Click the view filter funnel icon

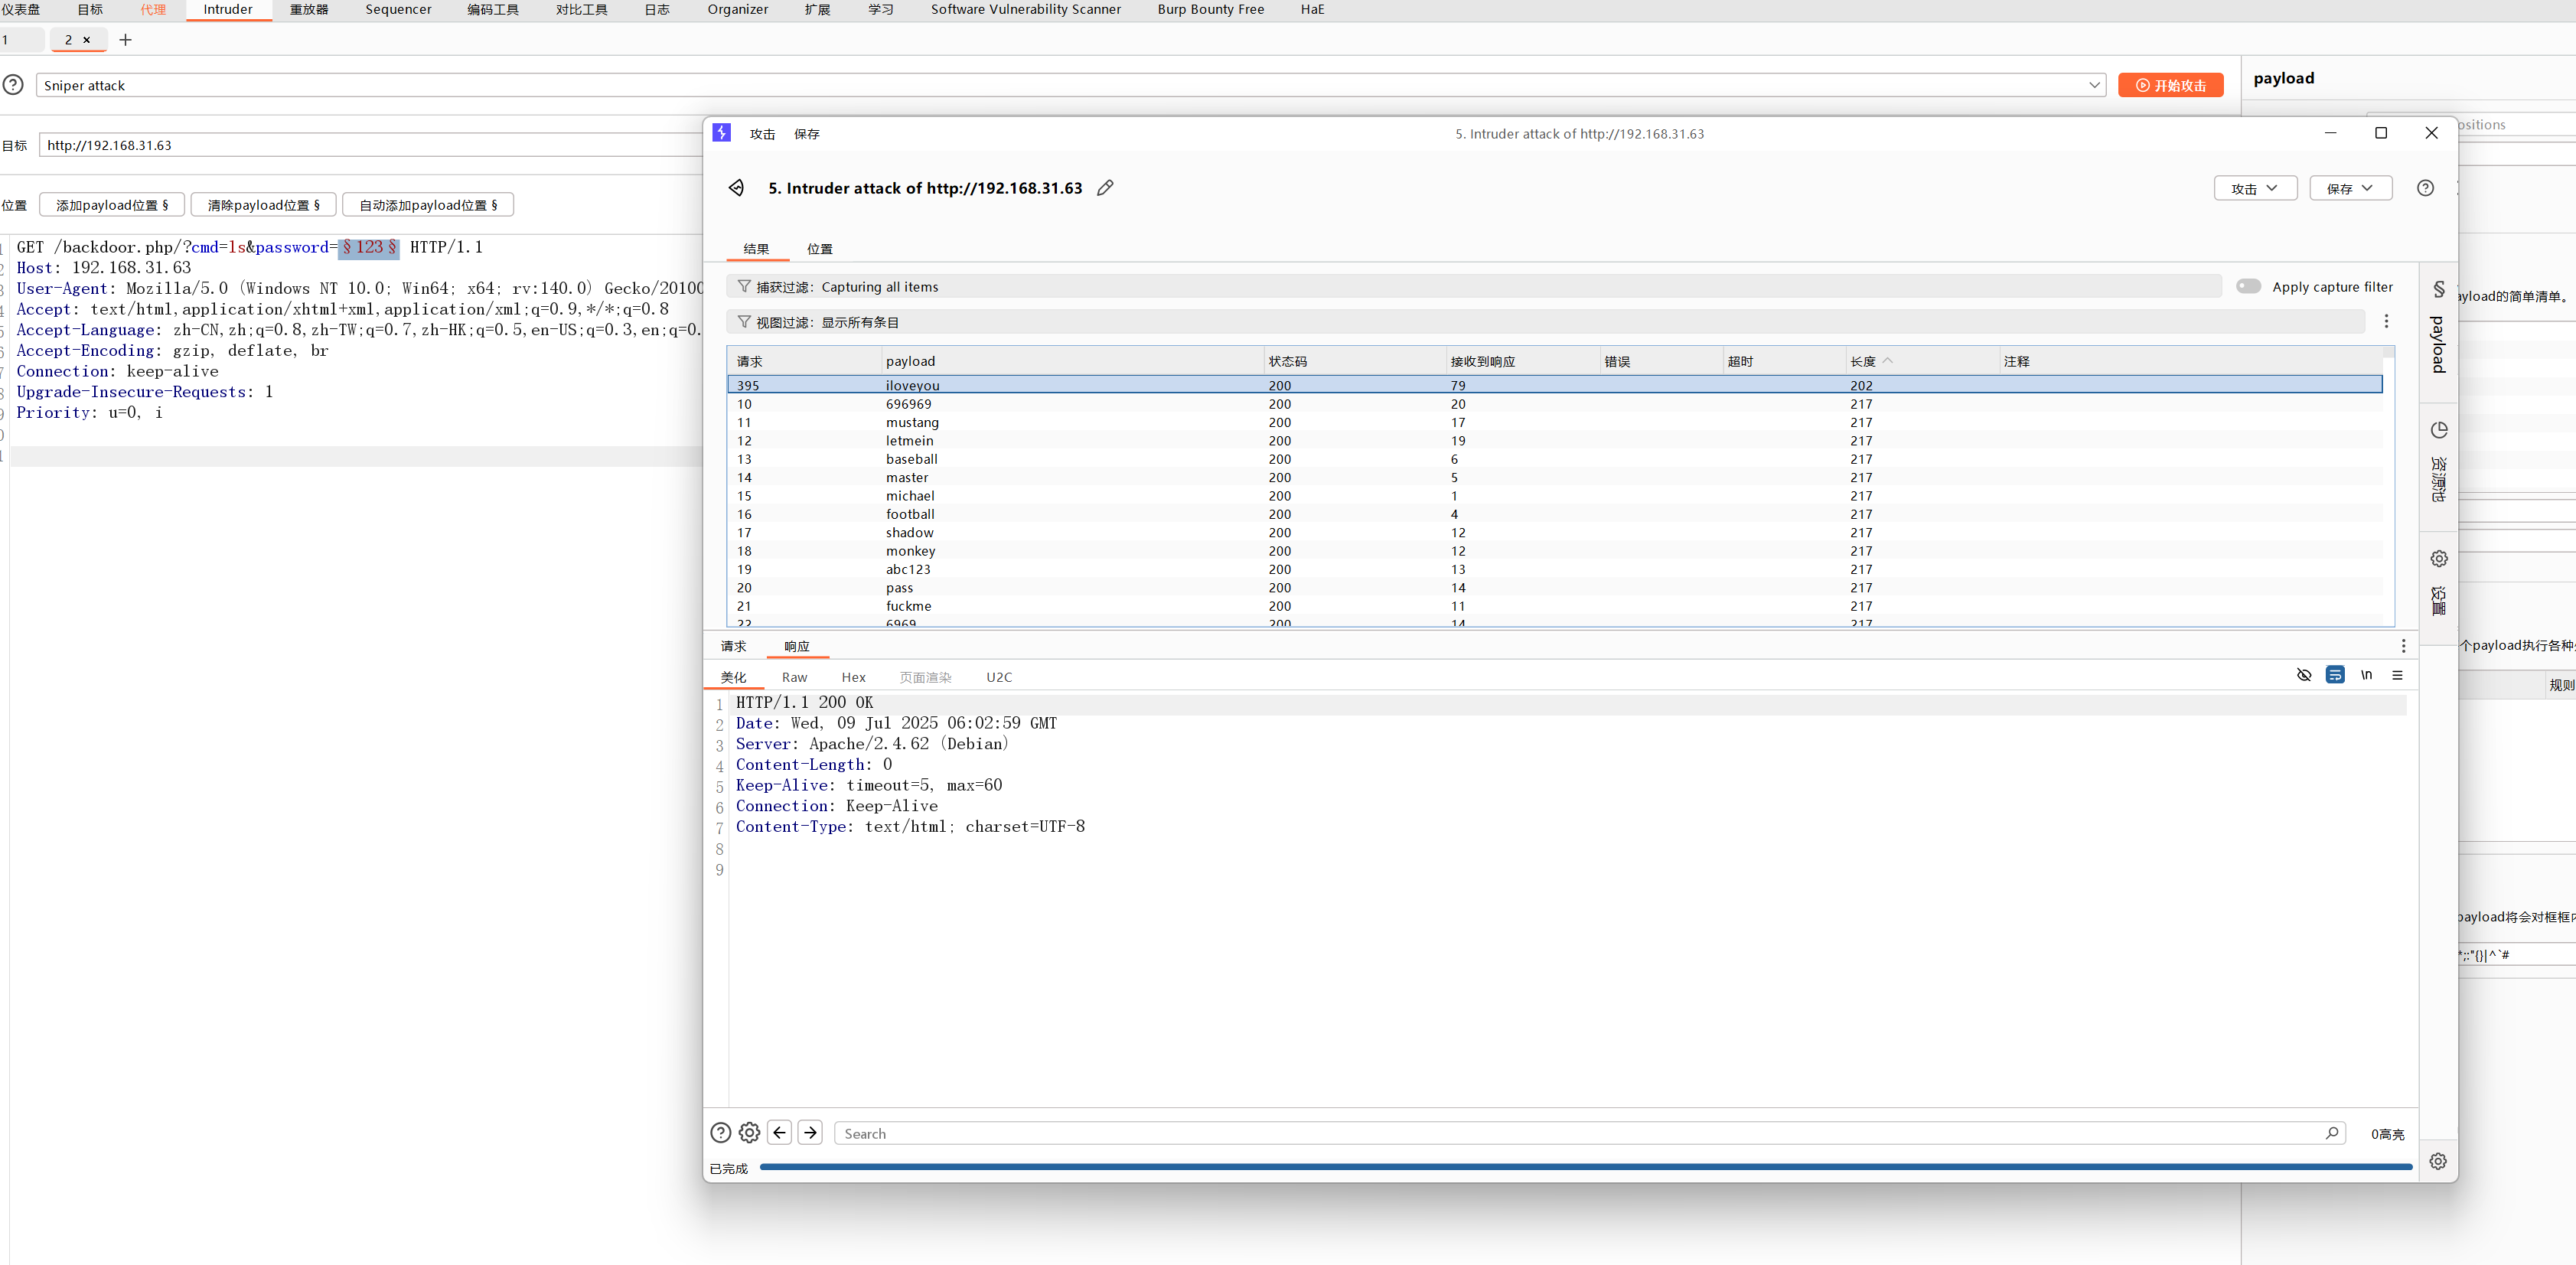click(x=744, y=322)
